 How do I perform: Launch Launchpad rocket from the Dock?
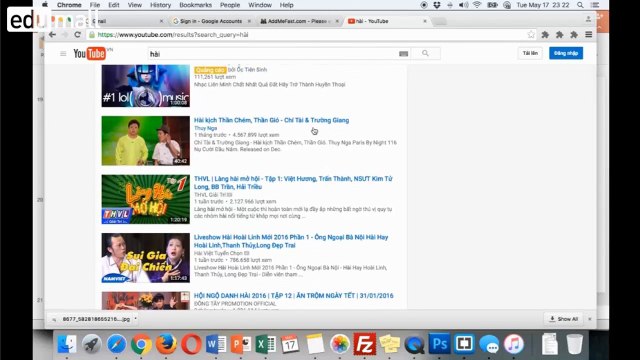tap(92, 344)
